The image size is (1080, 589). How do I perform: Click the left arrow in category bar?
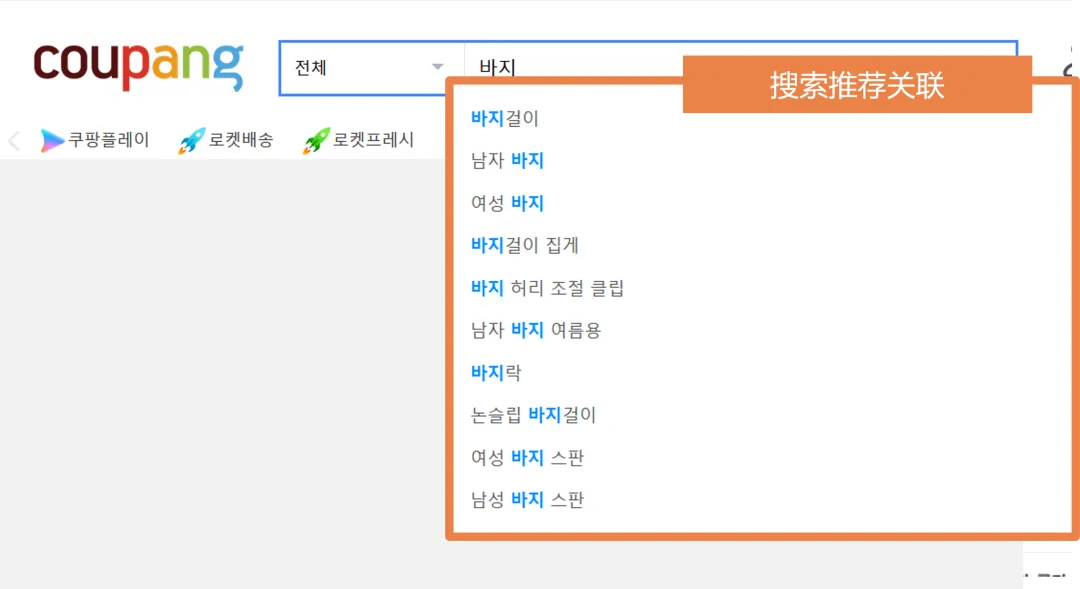point(14,141)
